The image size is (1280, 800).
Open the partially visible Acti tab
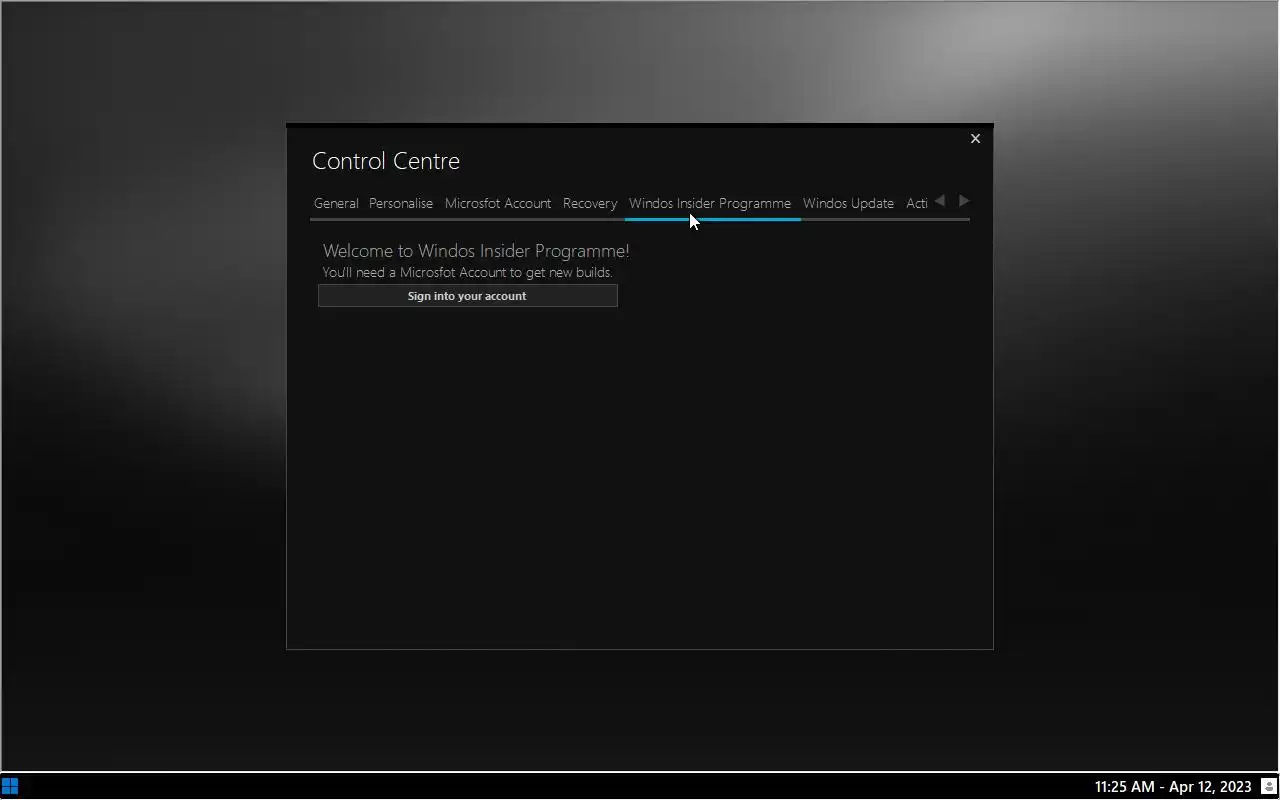917,203
